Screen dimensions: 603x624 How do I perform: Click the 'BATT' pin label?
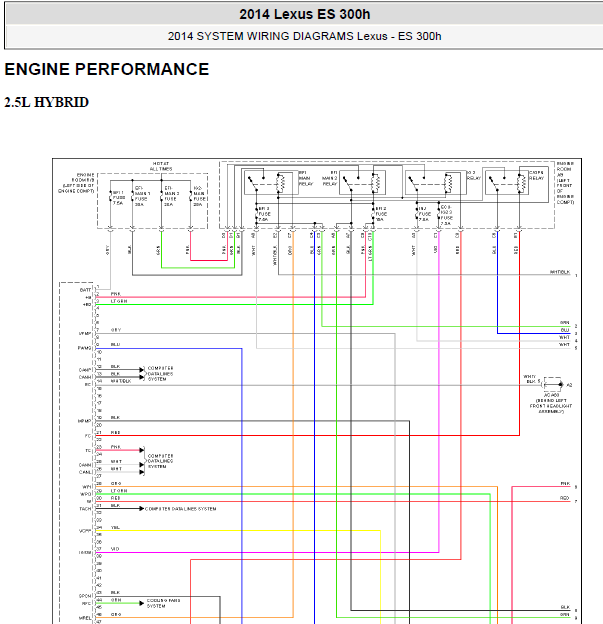[x=86, y=290]
